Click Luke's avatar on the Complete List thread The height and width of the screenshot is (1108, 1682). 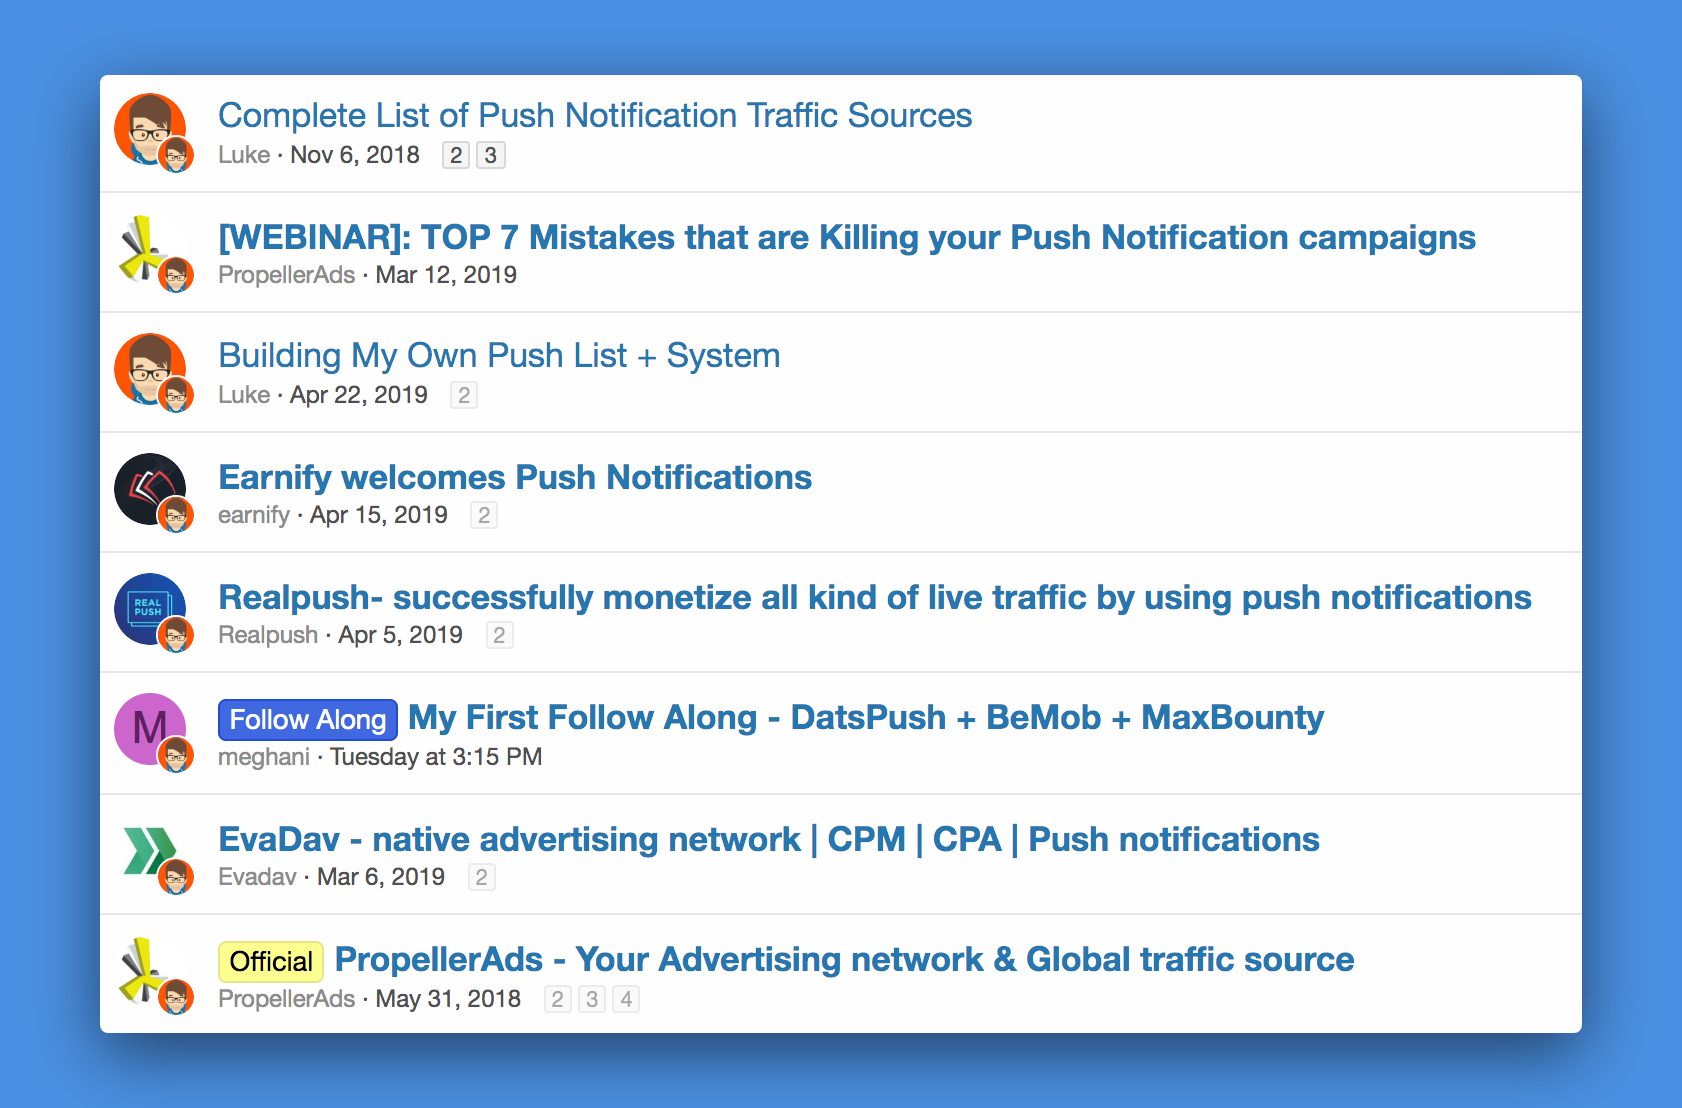click(150, 129)
